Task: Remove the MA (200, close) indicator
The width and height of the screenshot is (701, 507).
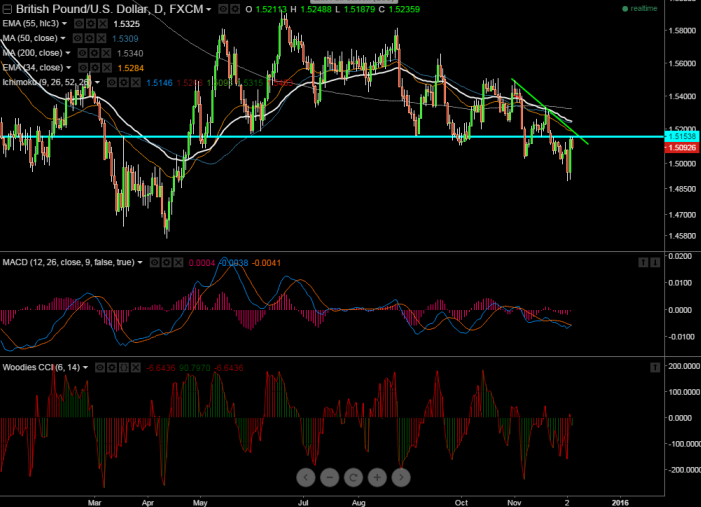Action: pyautogui.click(x=106, y=53)
